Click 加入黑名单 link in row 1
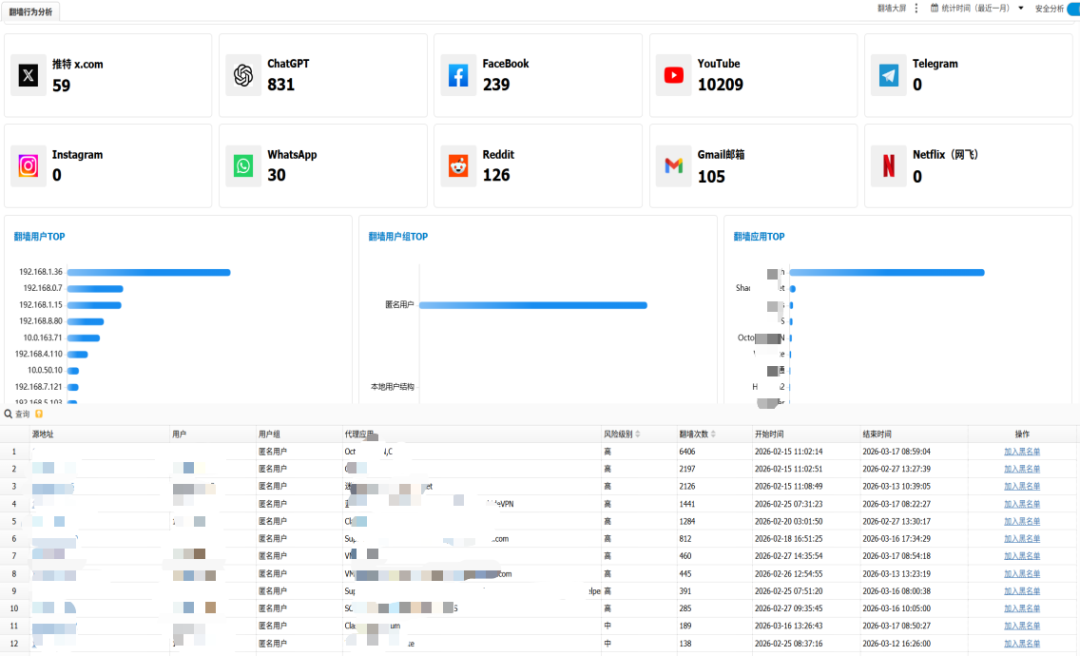This screenshot has height=656, width=1080. (x=1021, y=452)
